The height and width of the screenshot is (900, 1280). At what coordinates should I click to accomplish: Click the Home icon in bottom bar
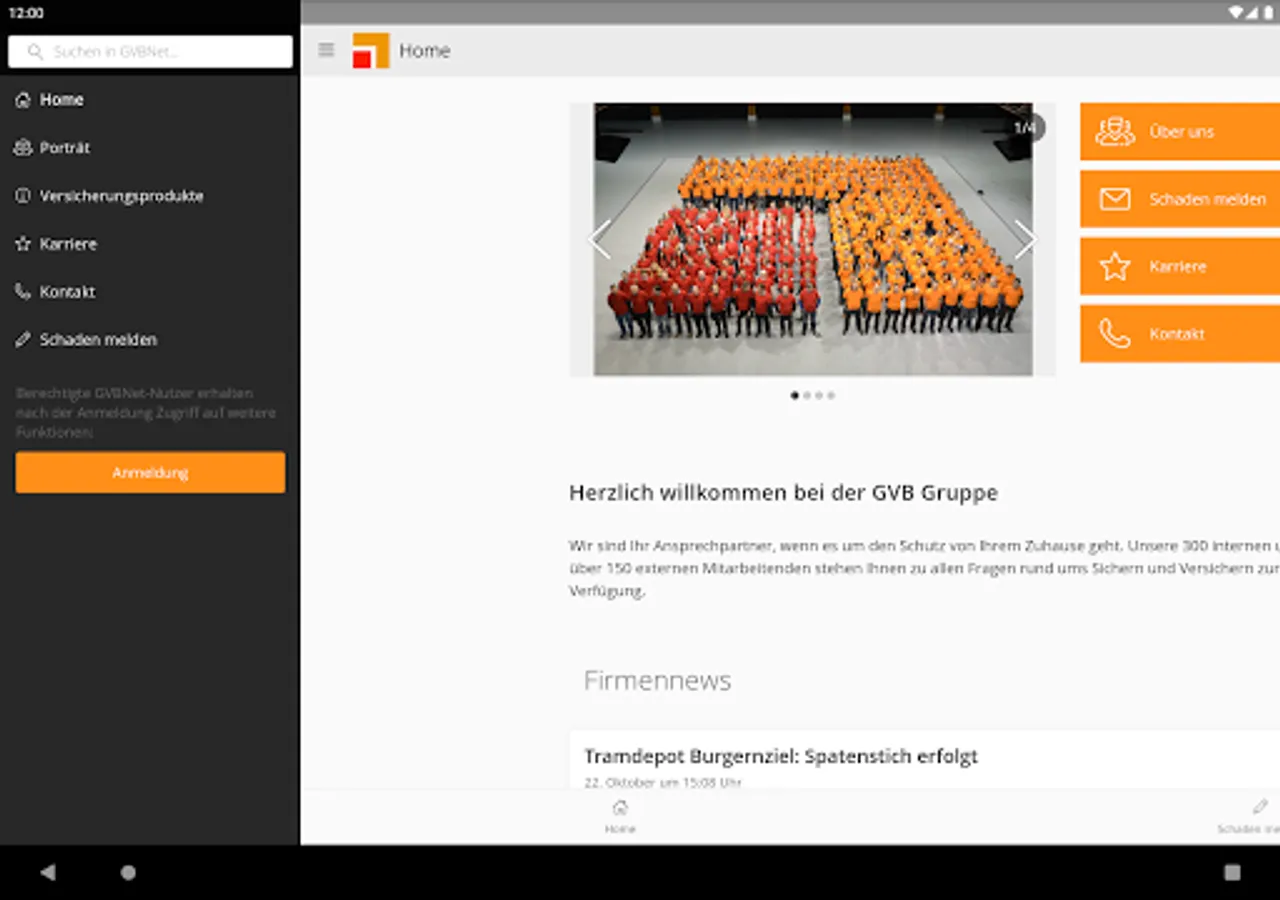pyautogui.click(x=620, y=808)
